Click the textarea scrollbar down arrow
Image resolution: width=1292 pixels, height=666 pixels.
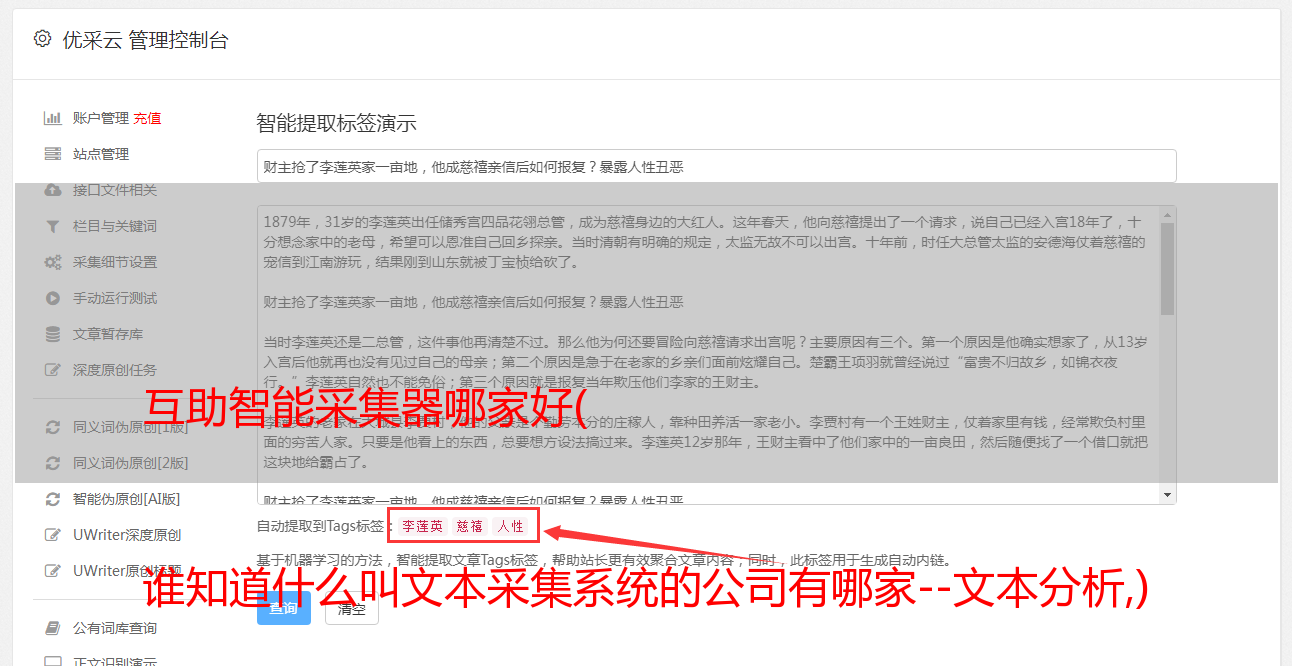(1167, 495)
